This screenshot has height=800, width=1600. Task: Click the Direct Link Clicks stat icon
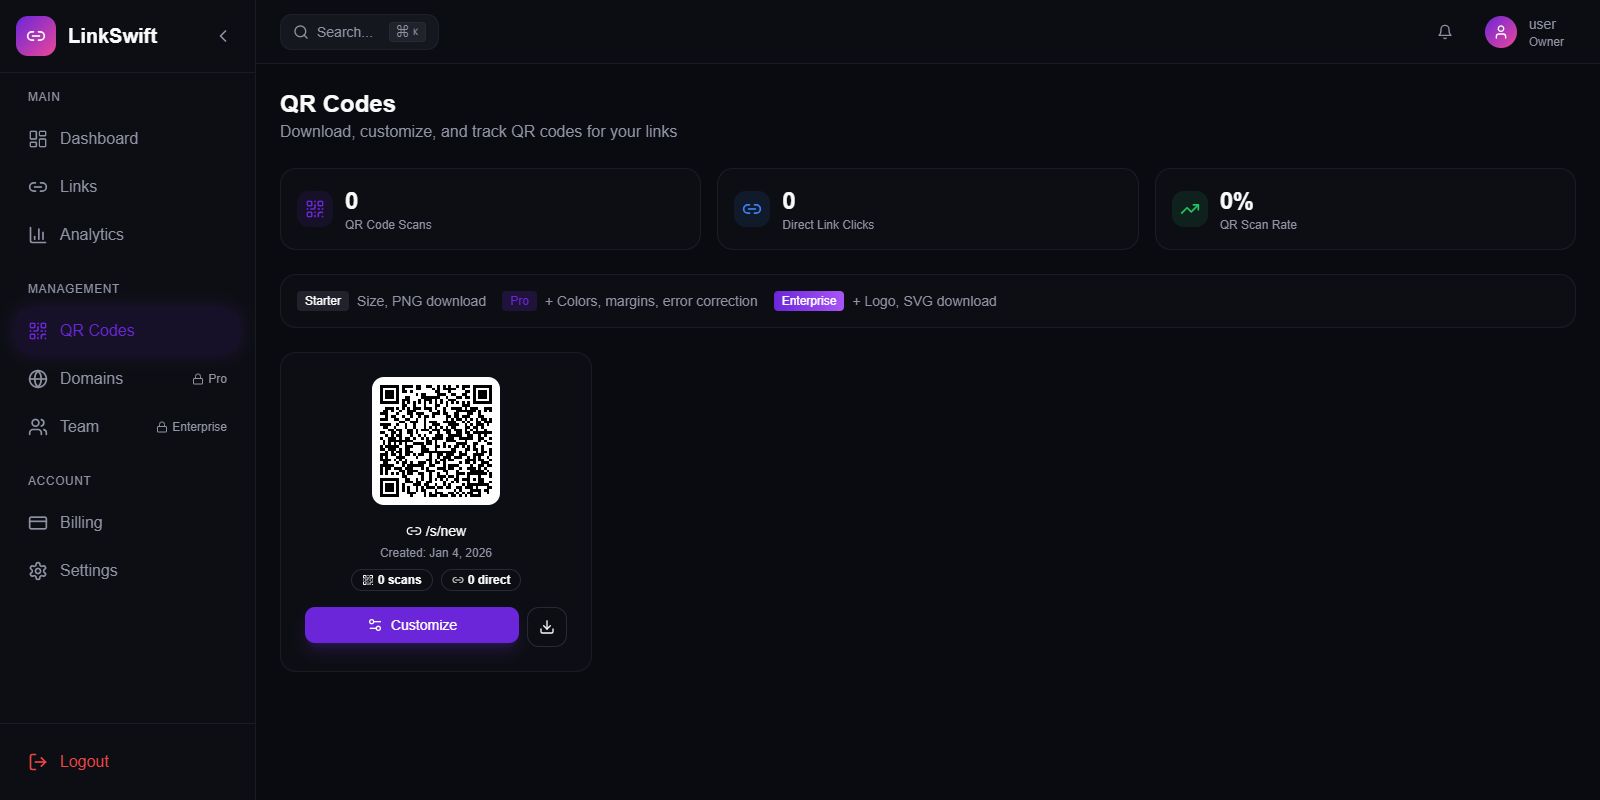coord(752,209)
